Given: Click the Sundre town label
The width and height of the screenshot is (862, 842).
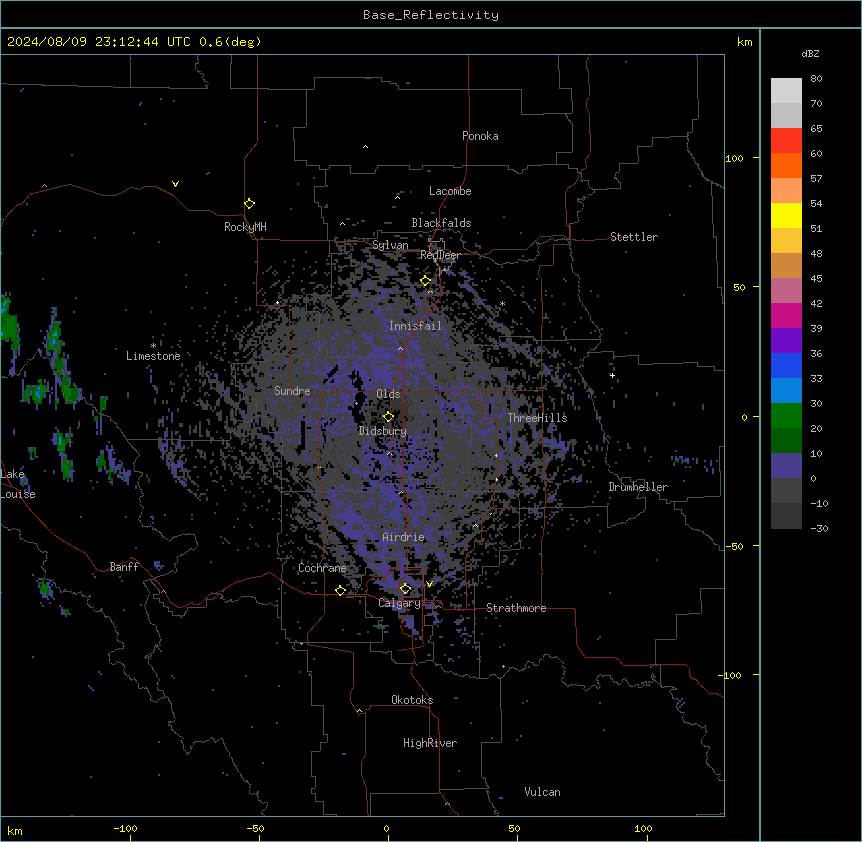Looking at the screenshot, I should coord(292,391).
